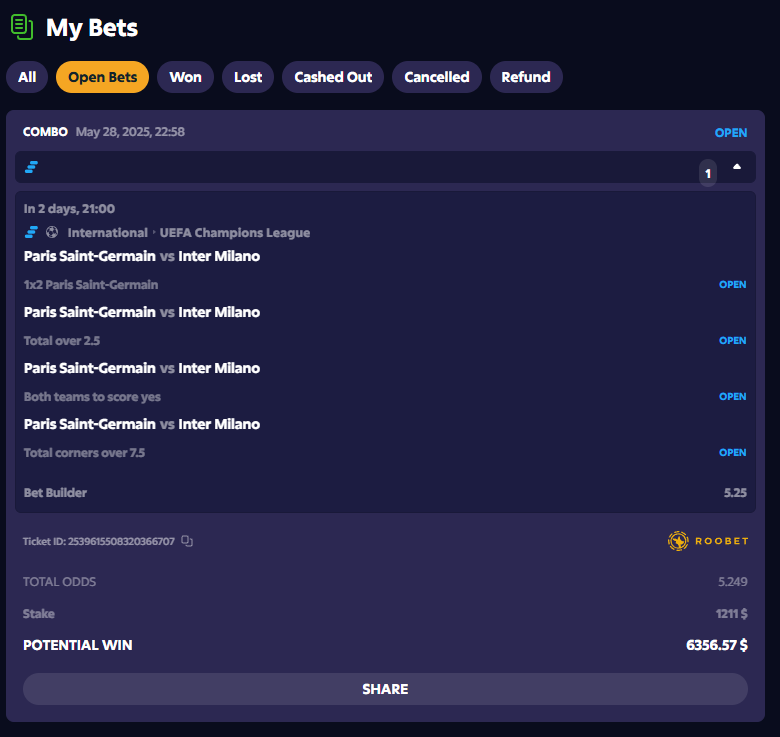The image size is (780, 737).
Task: Click Both teams to score yes selection
Action: pyautogui.click(x=92, y=397)
